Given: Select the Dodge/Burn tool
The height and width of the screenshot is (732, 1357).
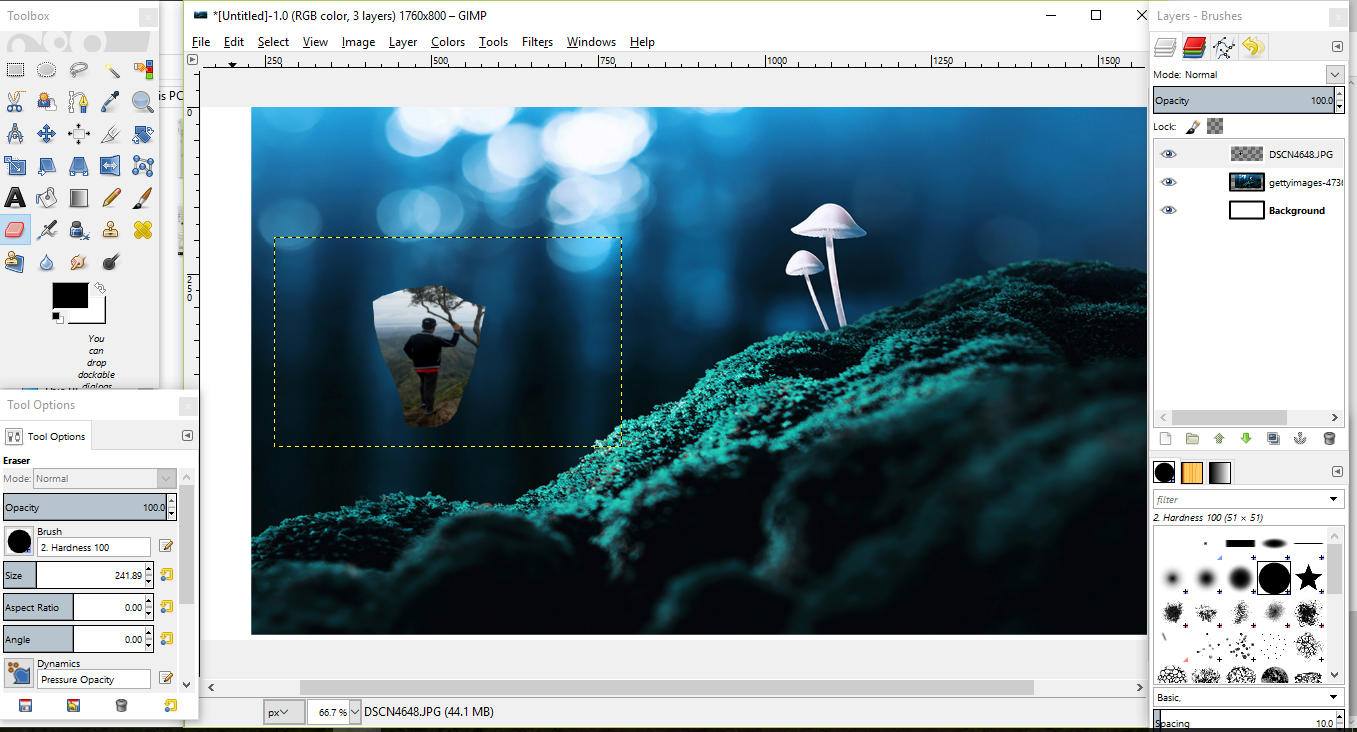Looking at the screenshot, I should (x=111, y=262).
